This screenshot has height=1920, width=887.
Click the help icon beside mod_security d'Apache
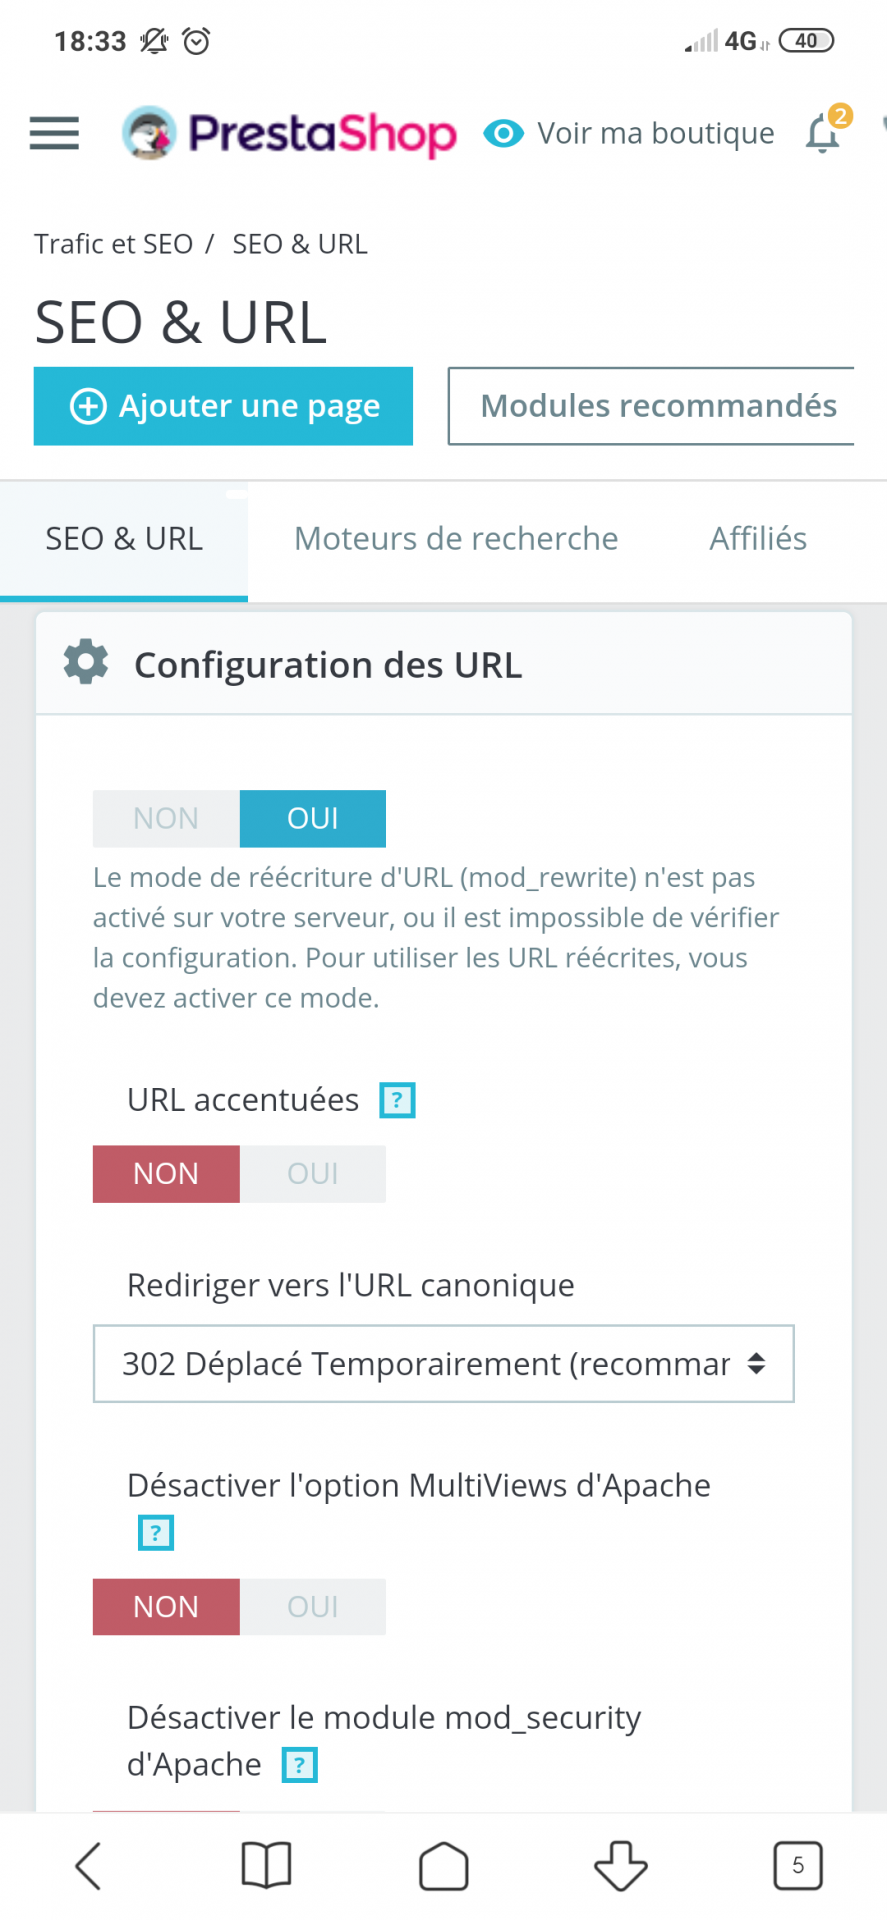pyautogui.click(x=299, y=1765)
